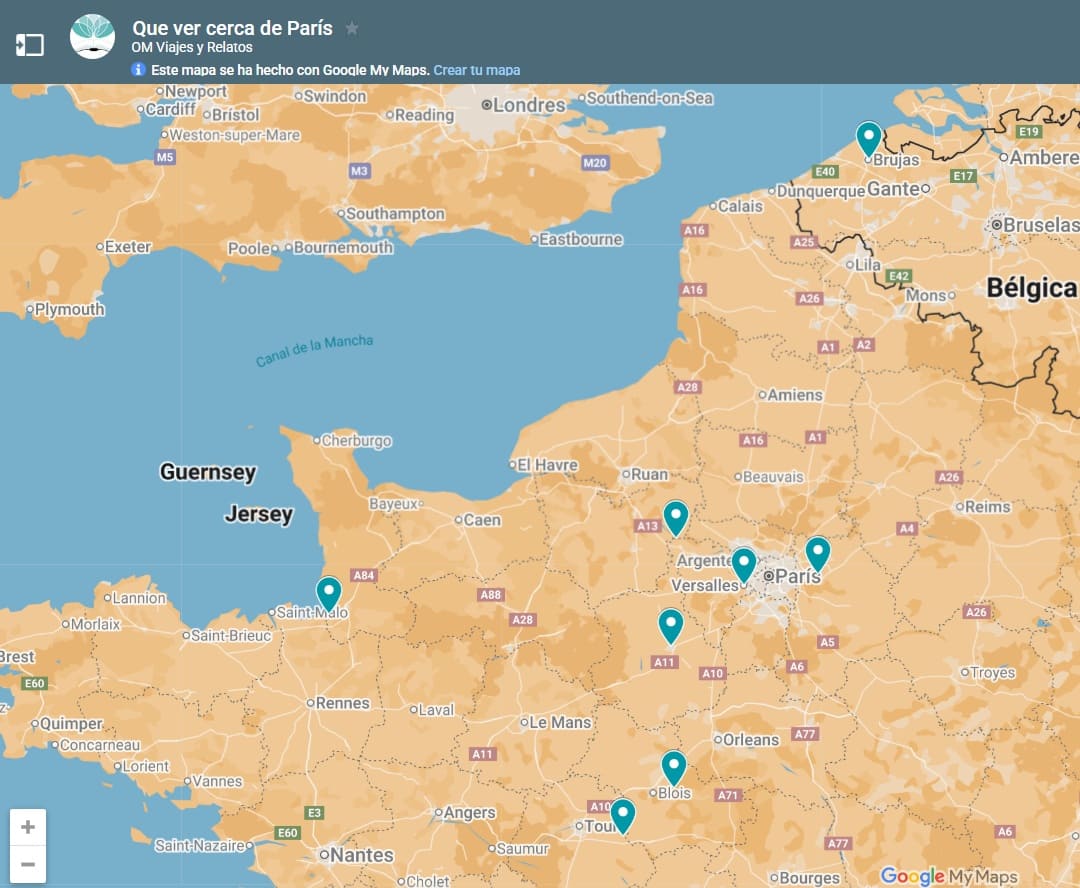Click the 'Ruan' city label

pos(650,475)
